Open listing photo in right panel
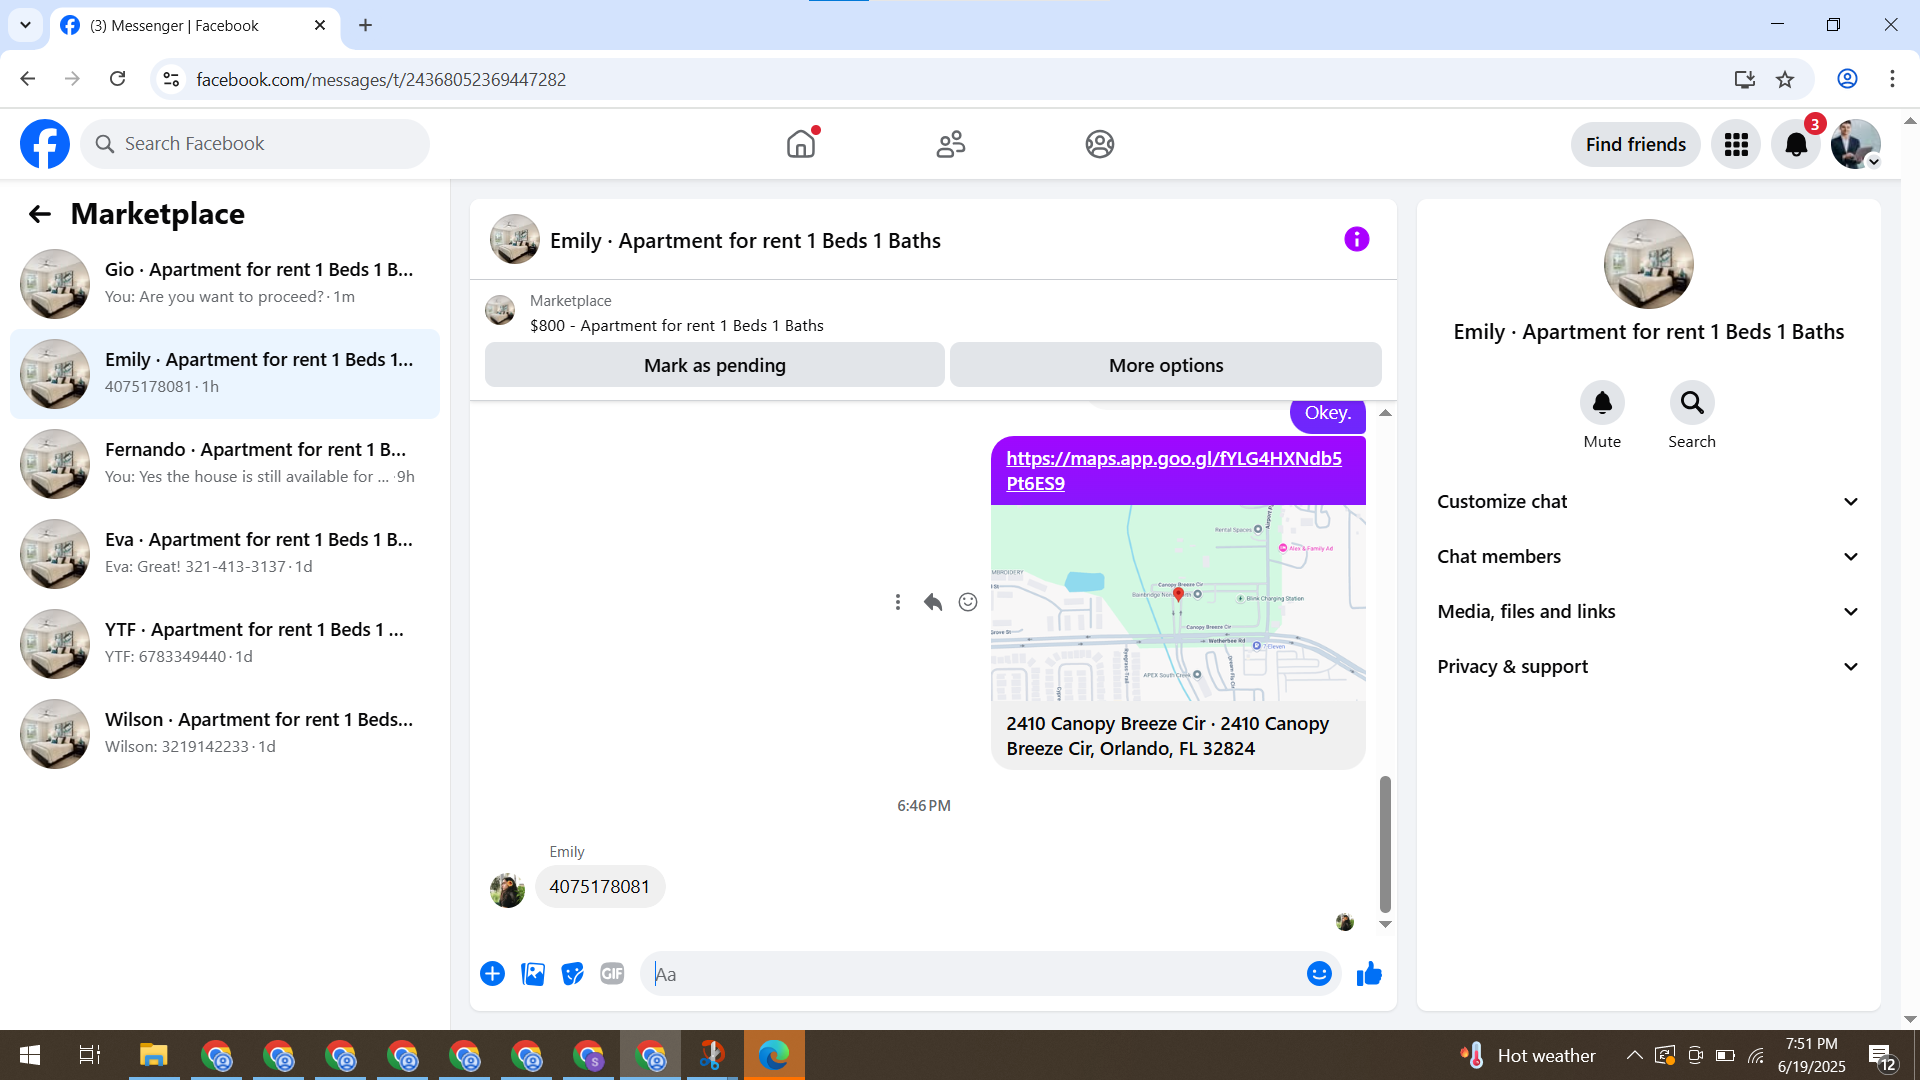The width and height of the screenshot is (1920, 1080). (x=1648, y=264)
